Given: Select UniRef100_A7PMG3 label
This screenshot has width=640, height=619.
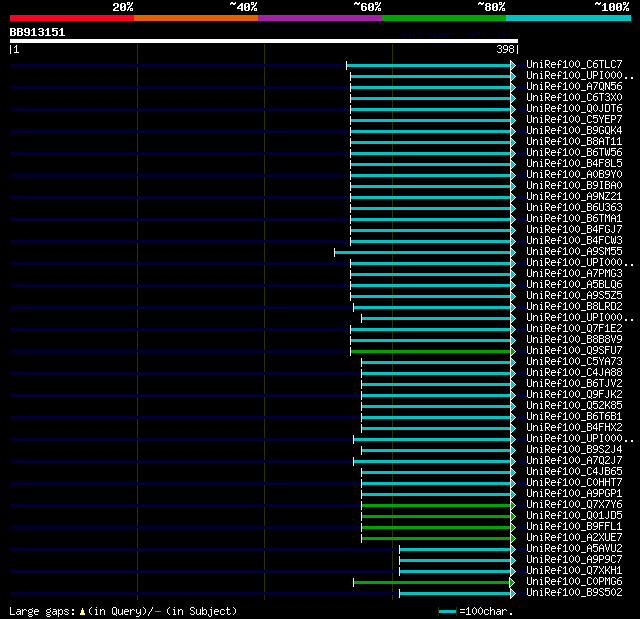Looking at the screenshot, I should (x=574, y=273).
